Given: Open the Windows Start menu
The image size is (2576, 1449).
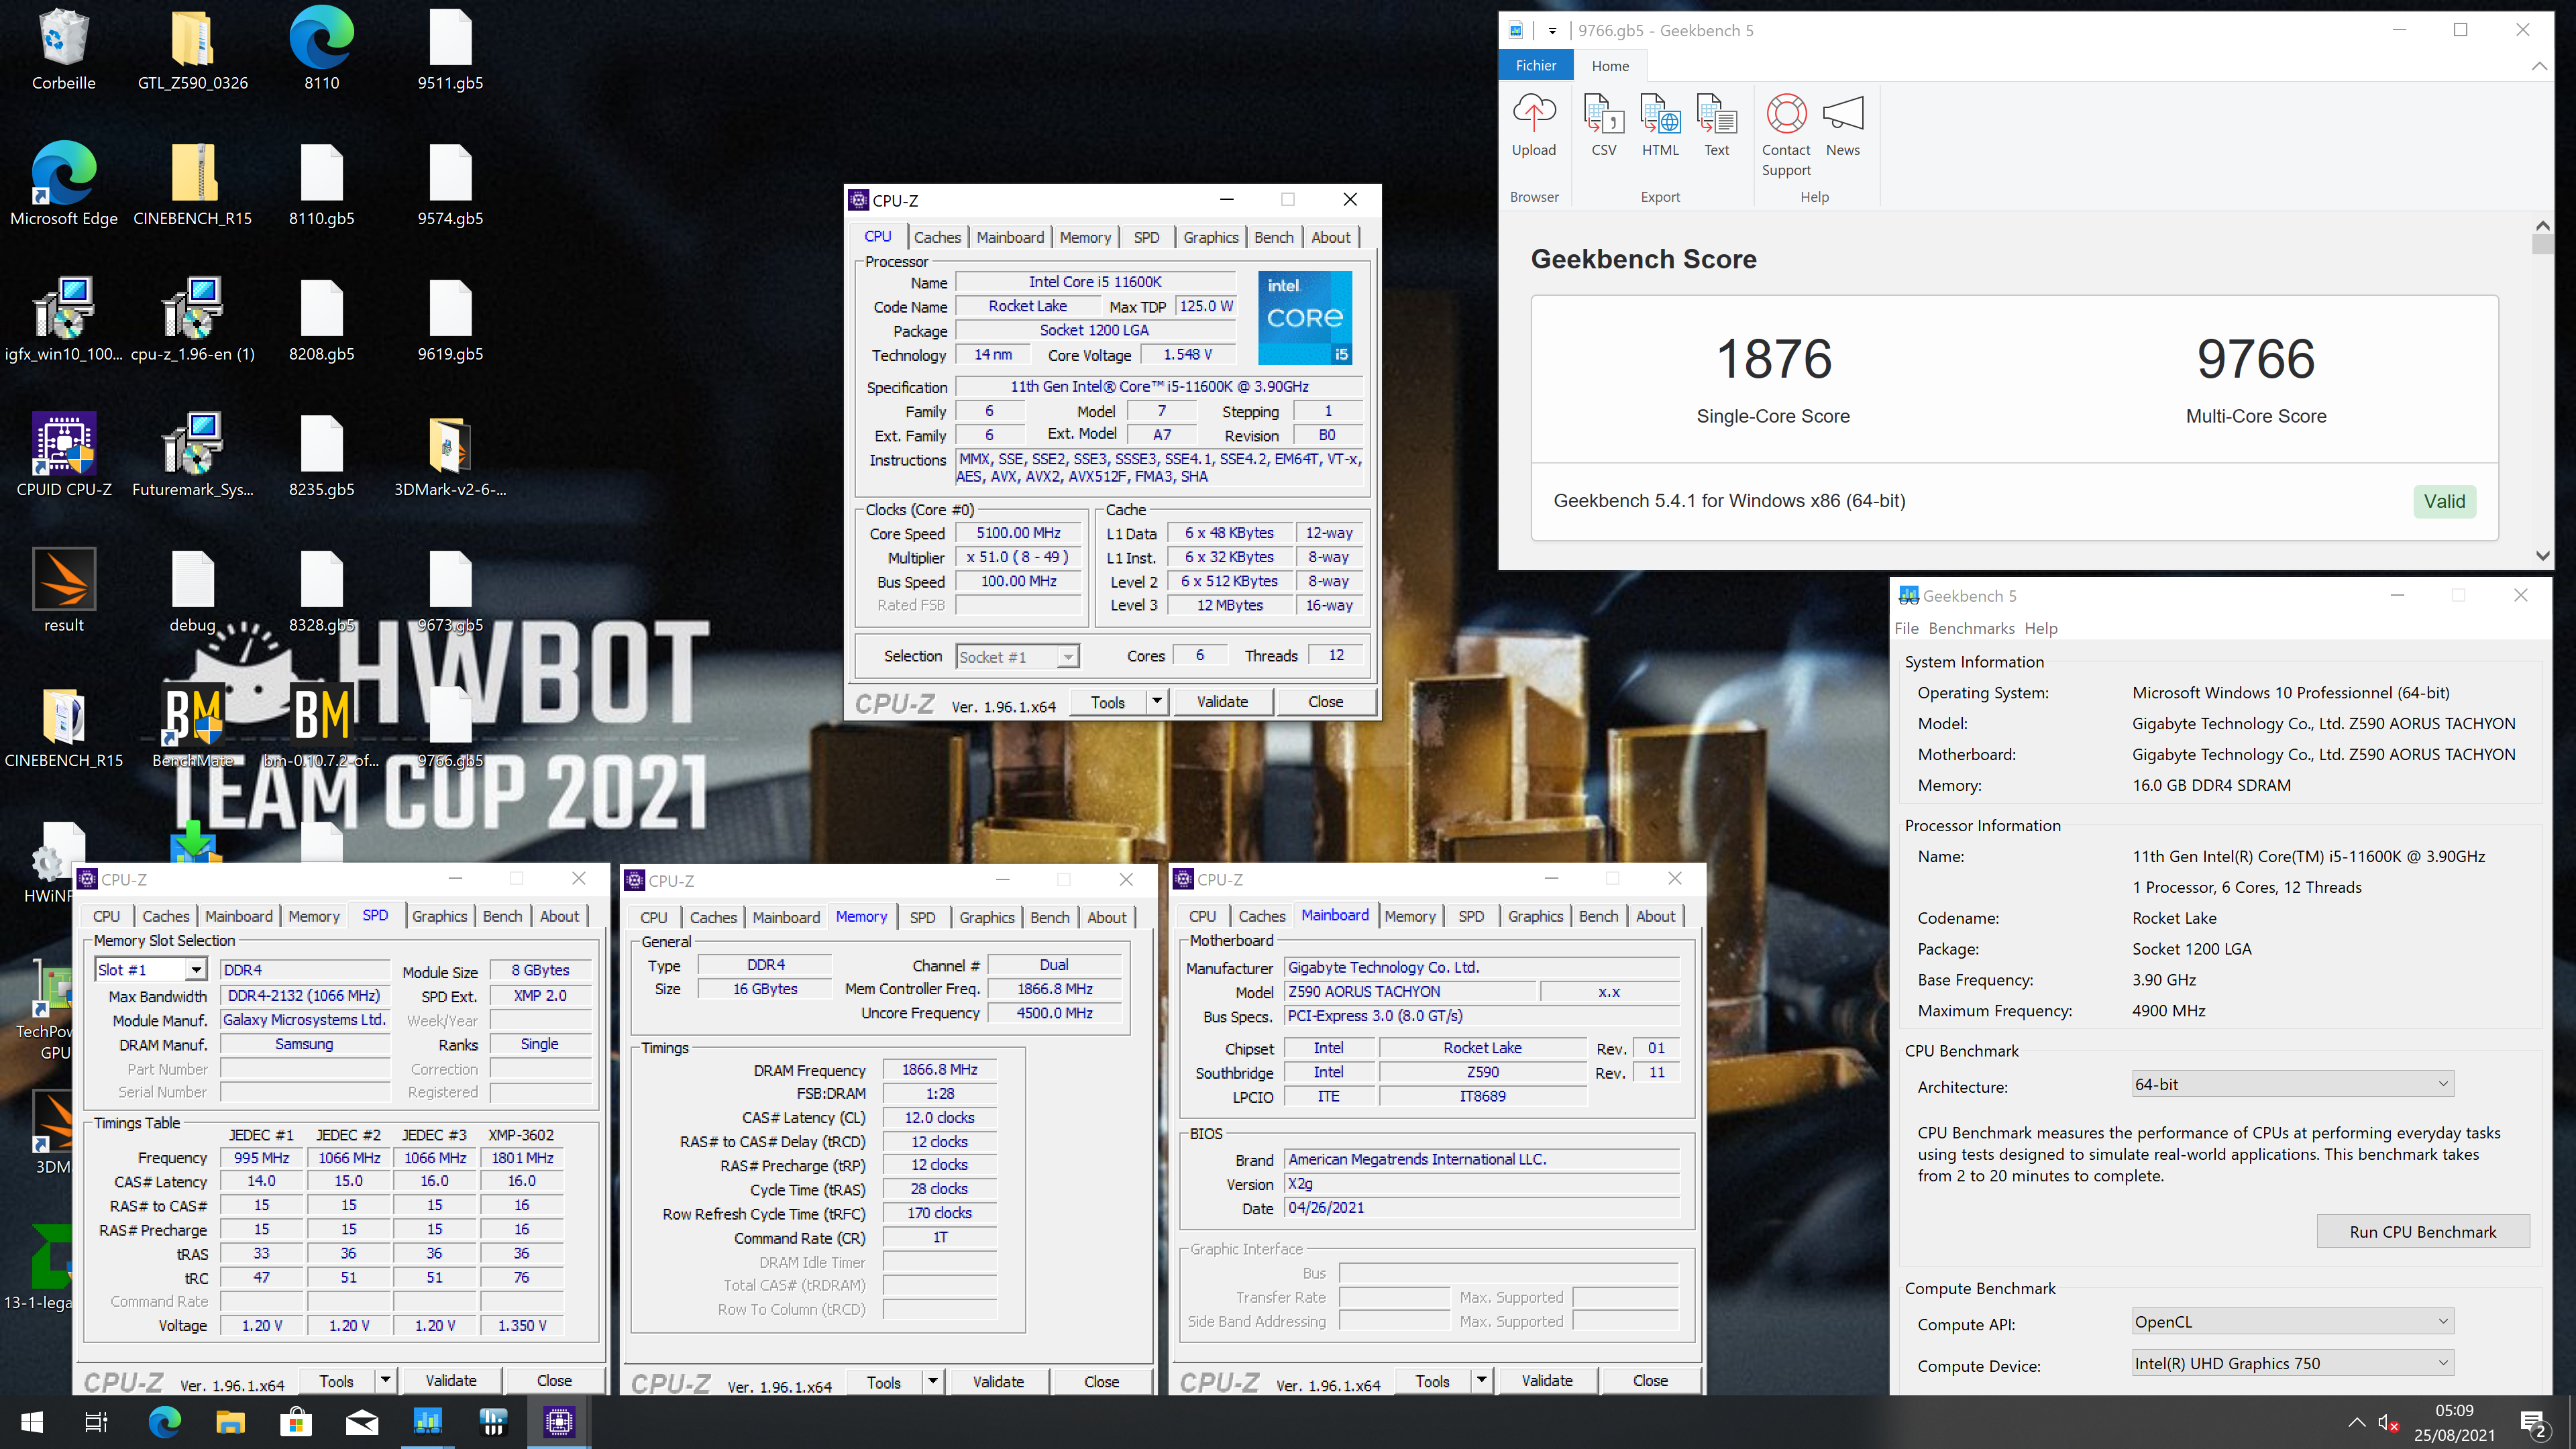Looking at the screenshot, I should coord(32,1421).
